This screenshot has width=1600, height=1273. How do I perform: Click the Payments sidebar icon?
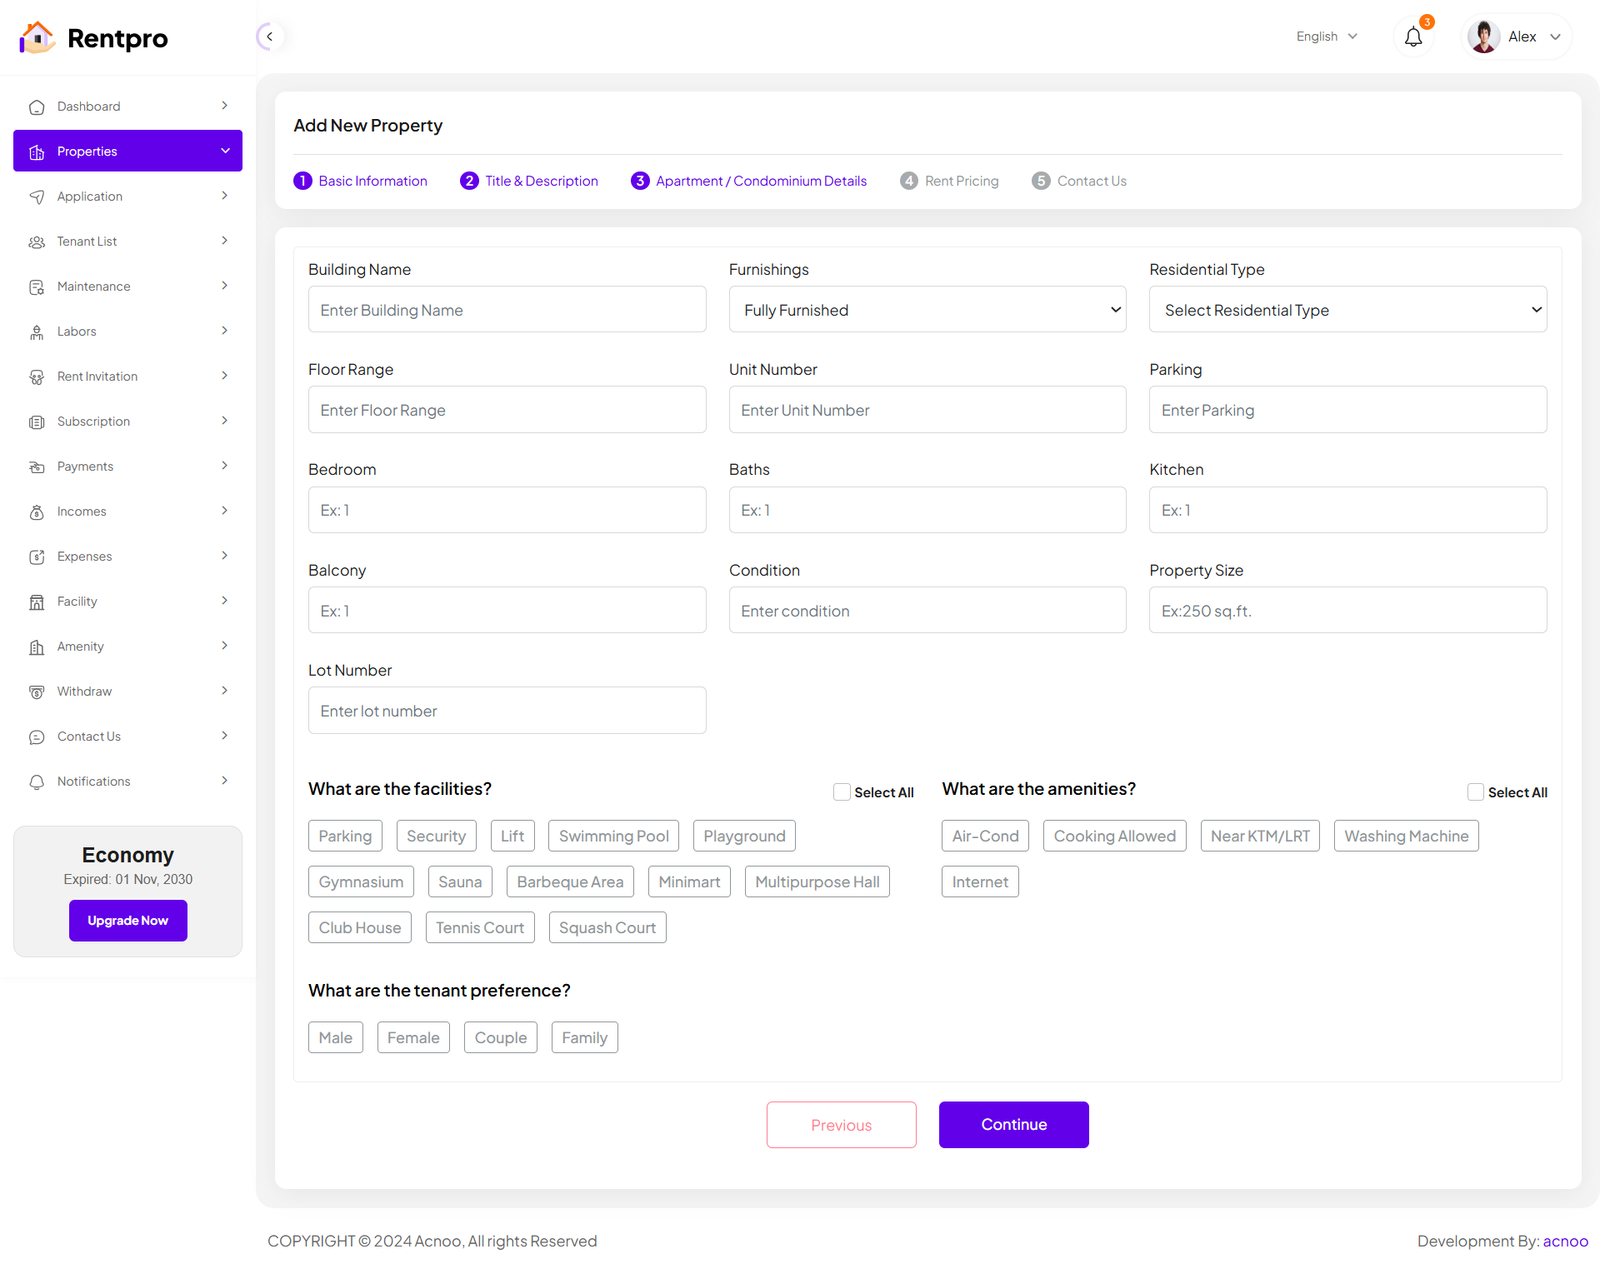[x=37, y=467]
